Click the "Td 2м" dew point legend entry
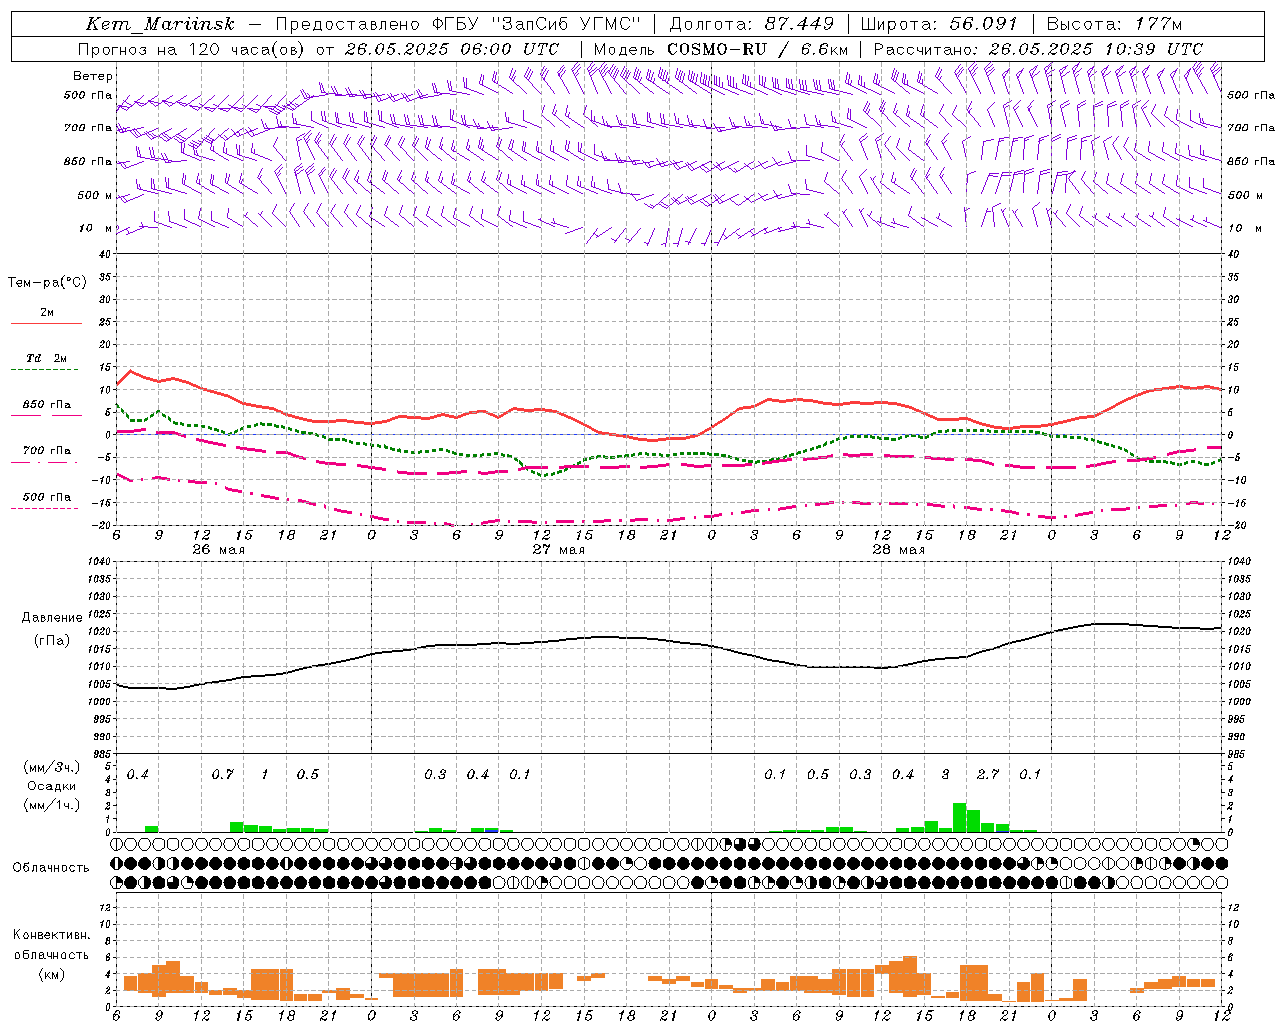1280x1024 pixels. coord(47,358)
